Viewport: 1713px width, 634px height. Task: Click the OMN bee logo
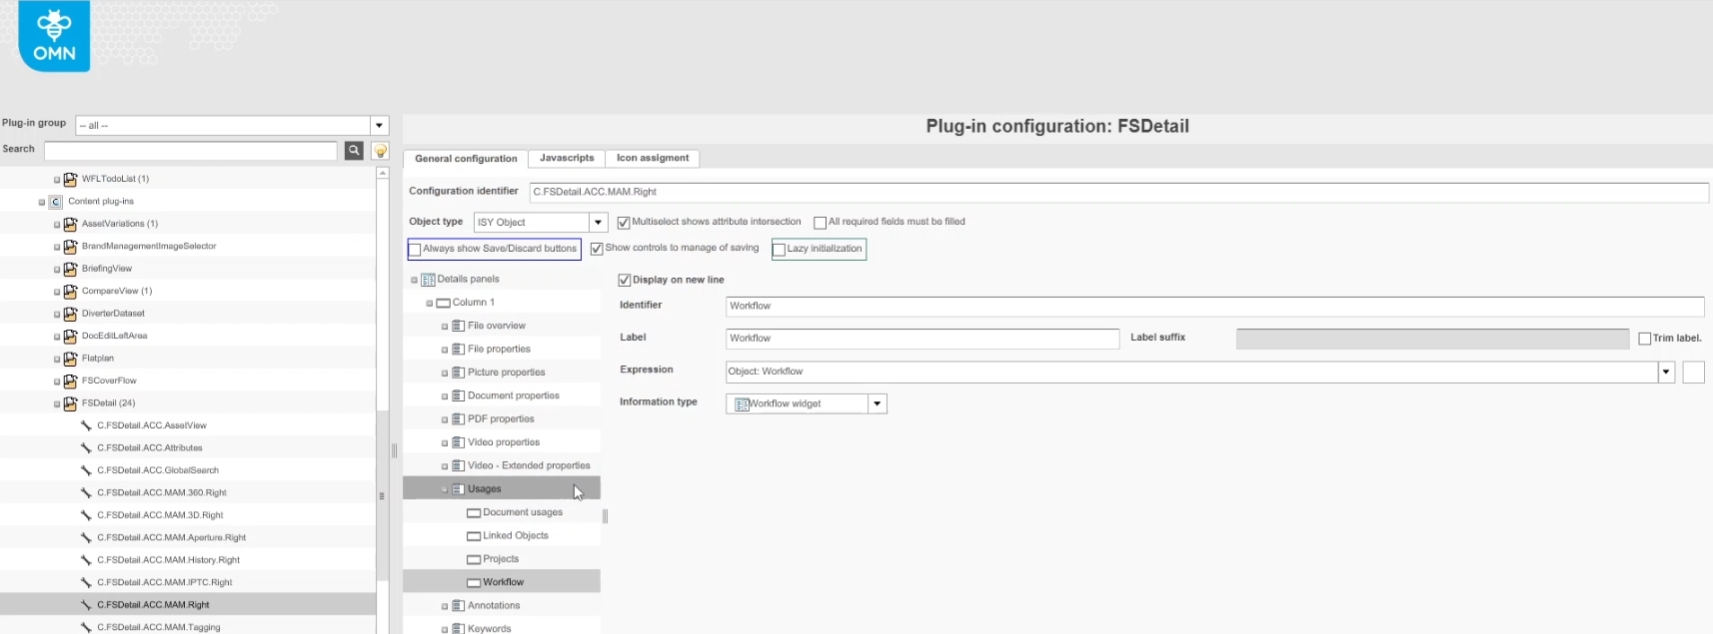point(54,36)
